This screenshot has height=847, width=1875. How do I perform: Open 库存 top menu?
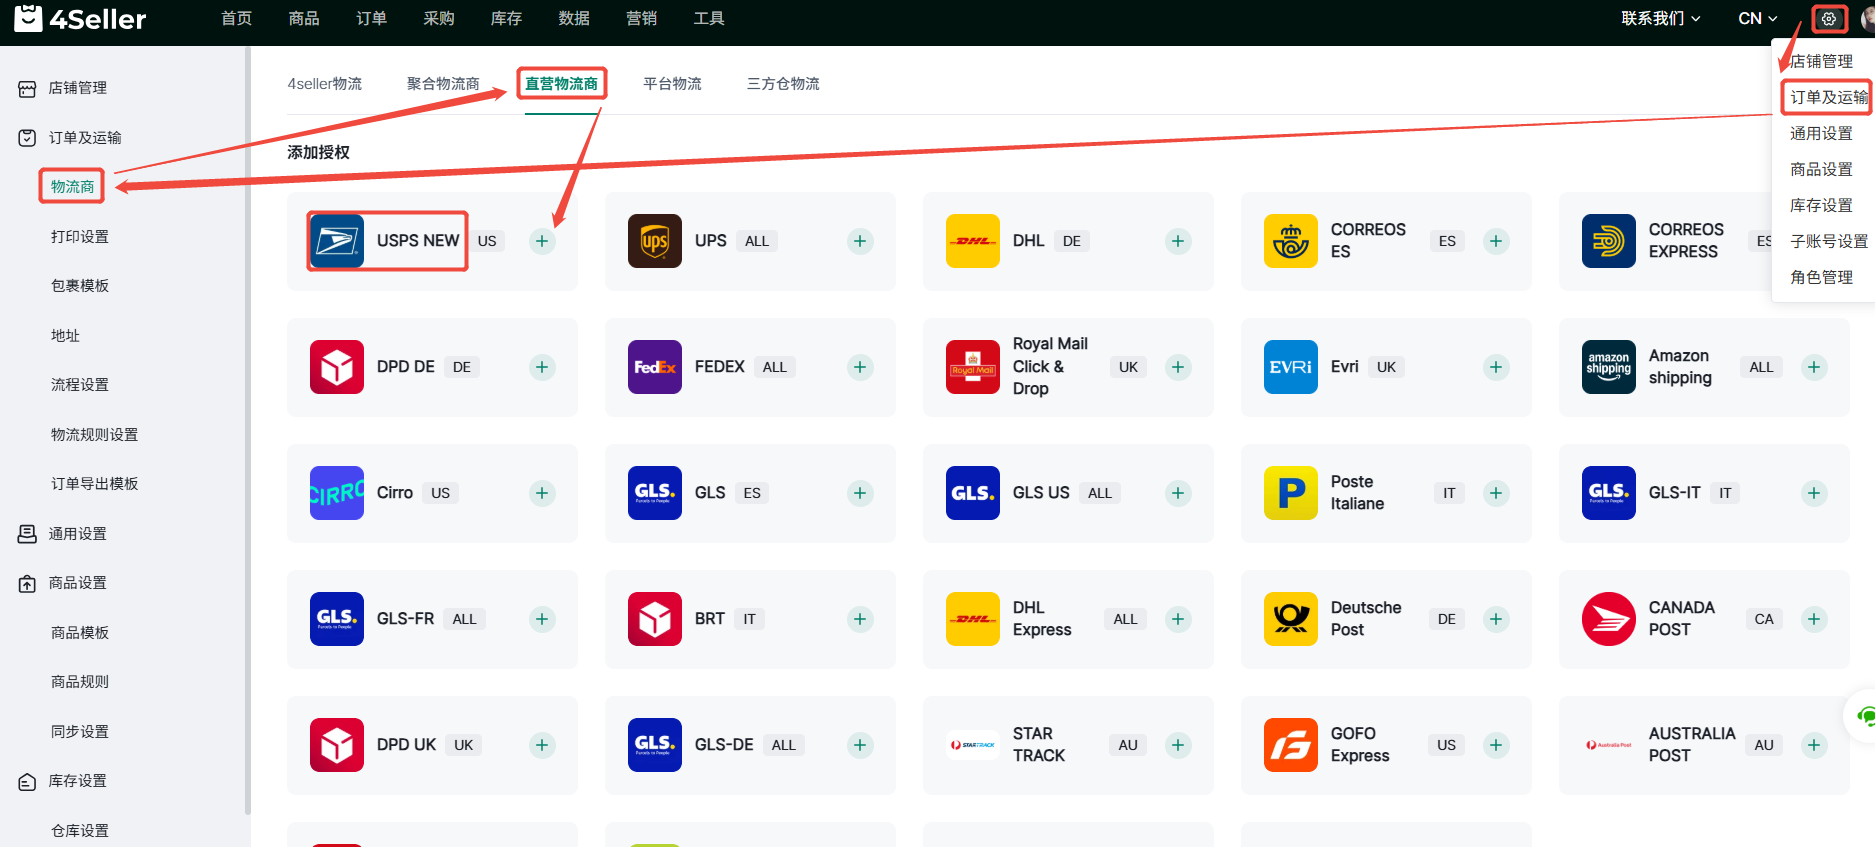coord(507,19)
